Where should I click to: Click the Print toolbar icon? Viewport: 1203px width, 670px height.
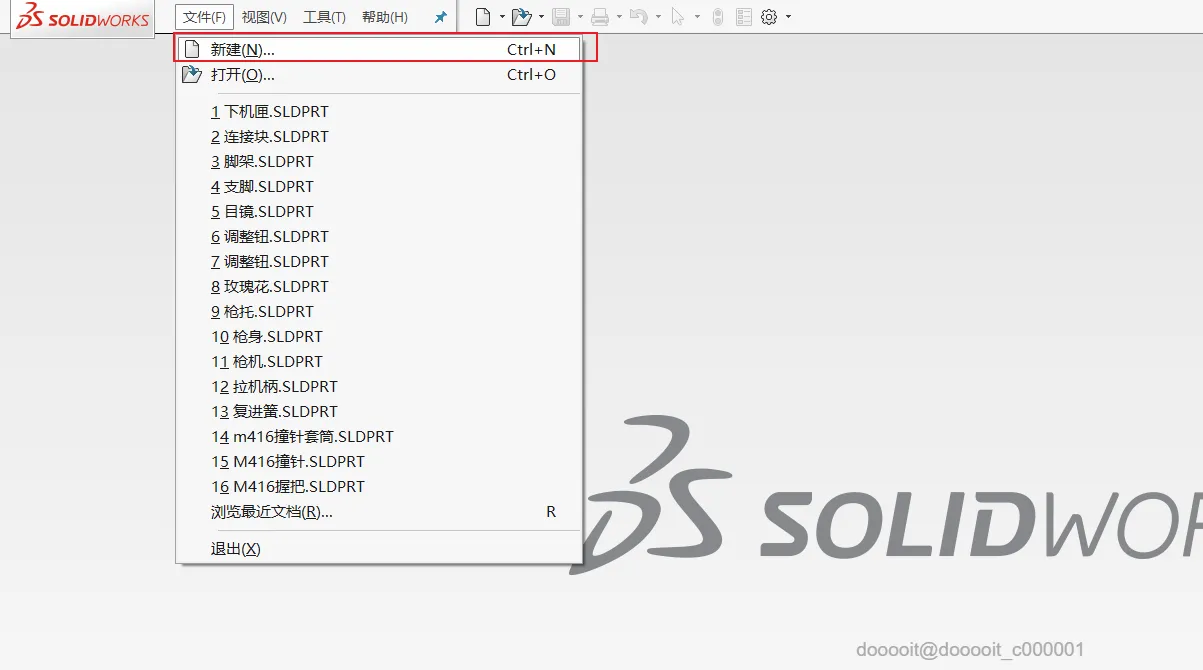tap(600, 17)
